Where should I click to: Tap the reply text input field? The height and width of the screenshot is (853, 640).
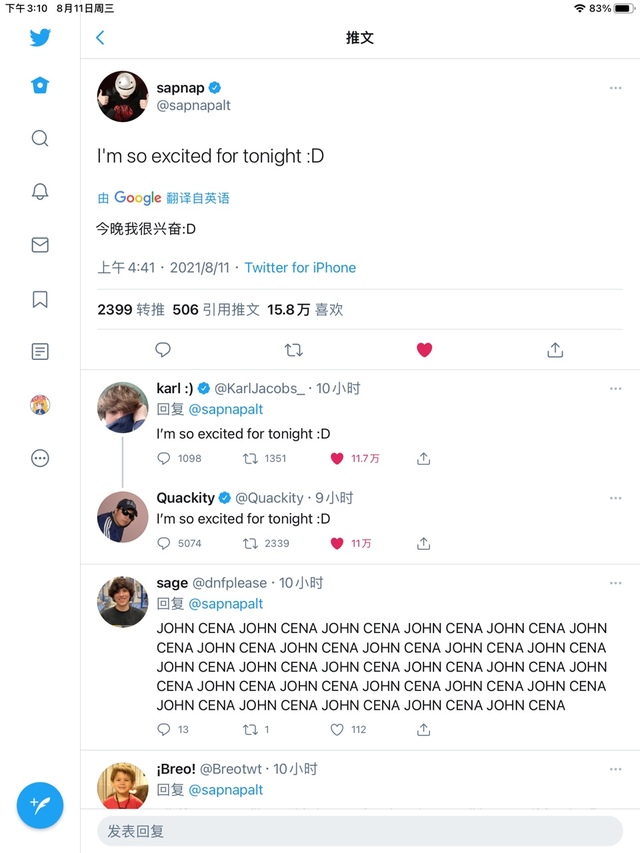[360, 831]
